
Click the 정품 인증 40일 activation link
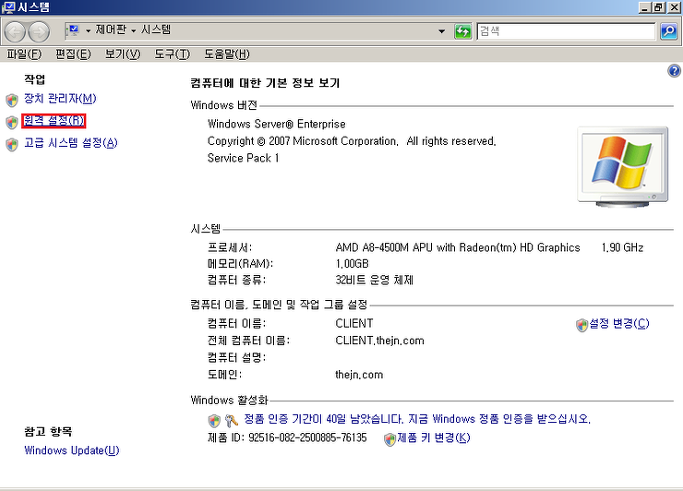pos(417,419)
